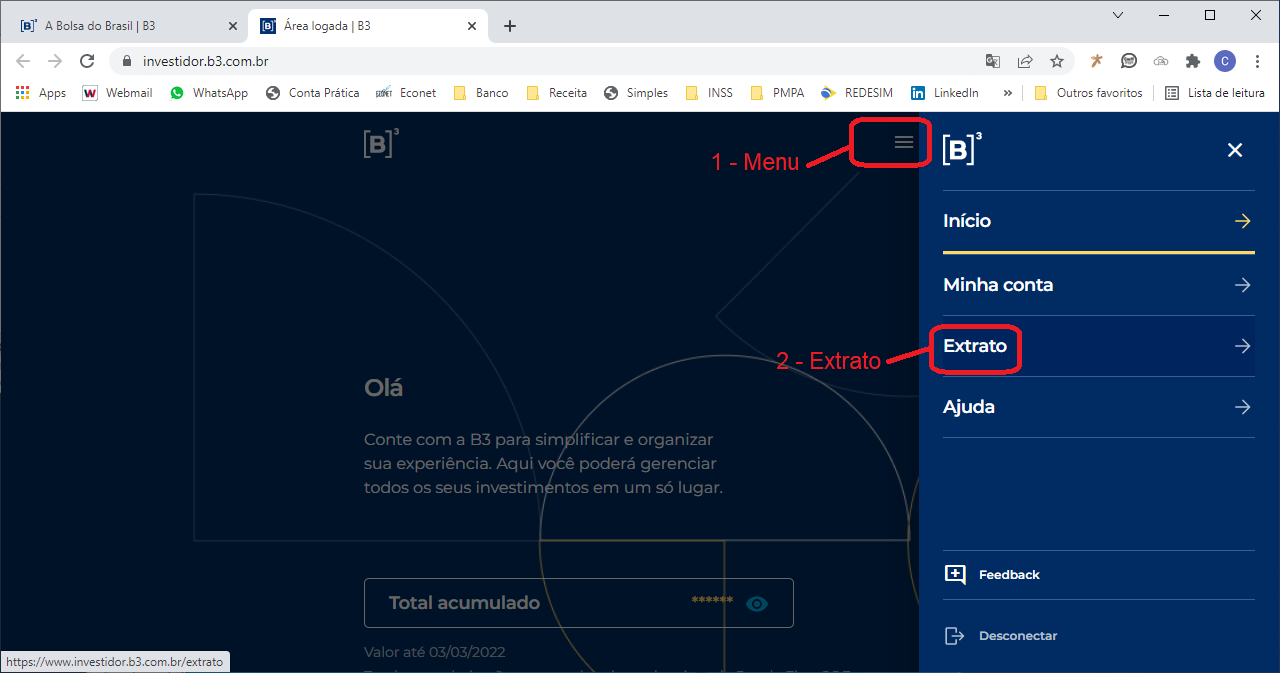This screenshot has width=1280, height=688.
Task: Click the share page icon
Action: click(1025, 61)
